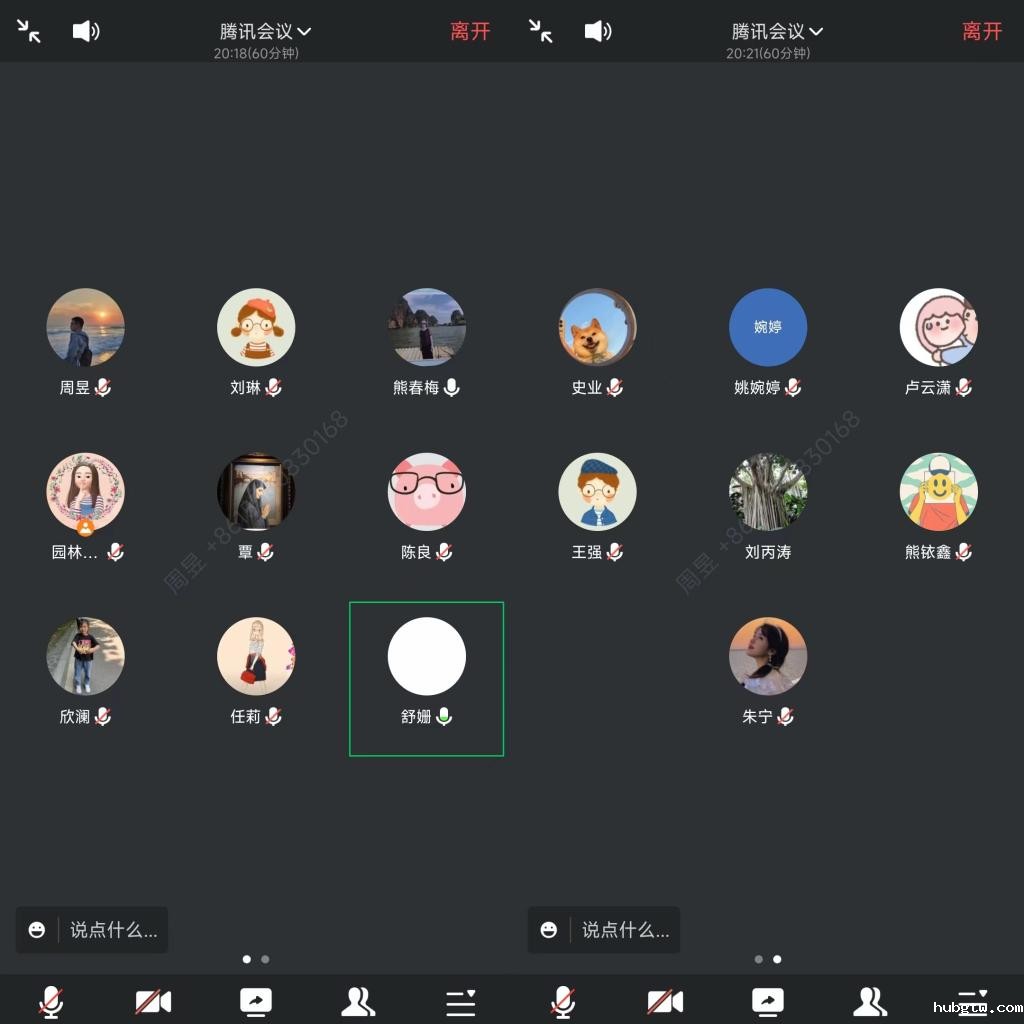
Task: Click the 说点什么... chat field on the 20:21 screen
Action: [625, 930]
